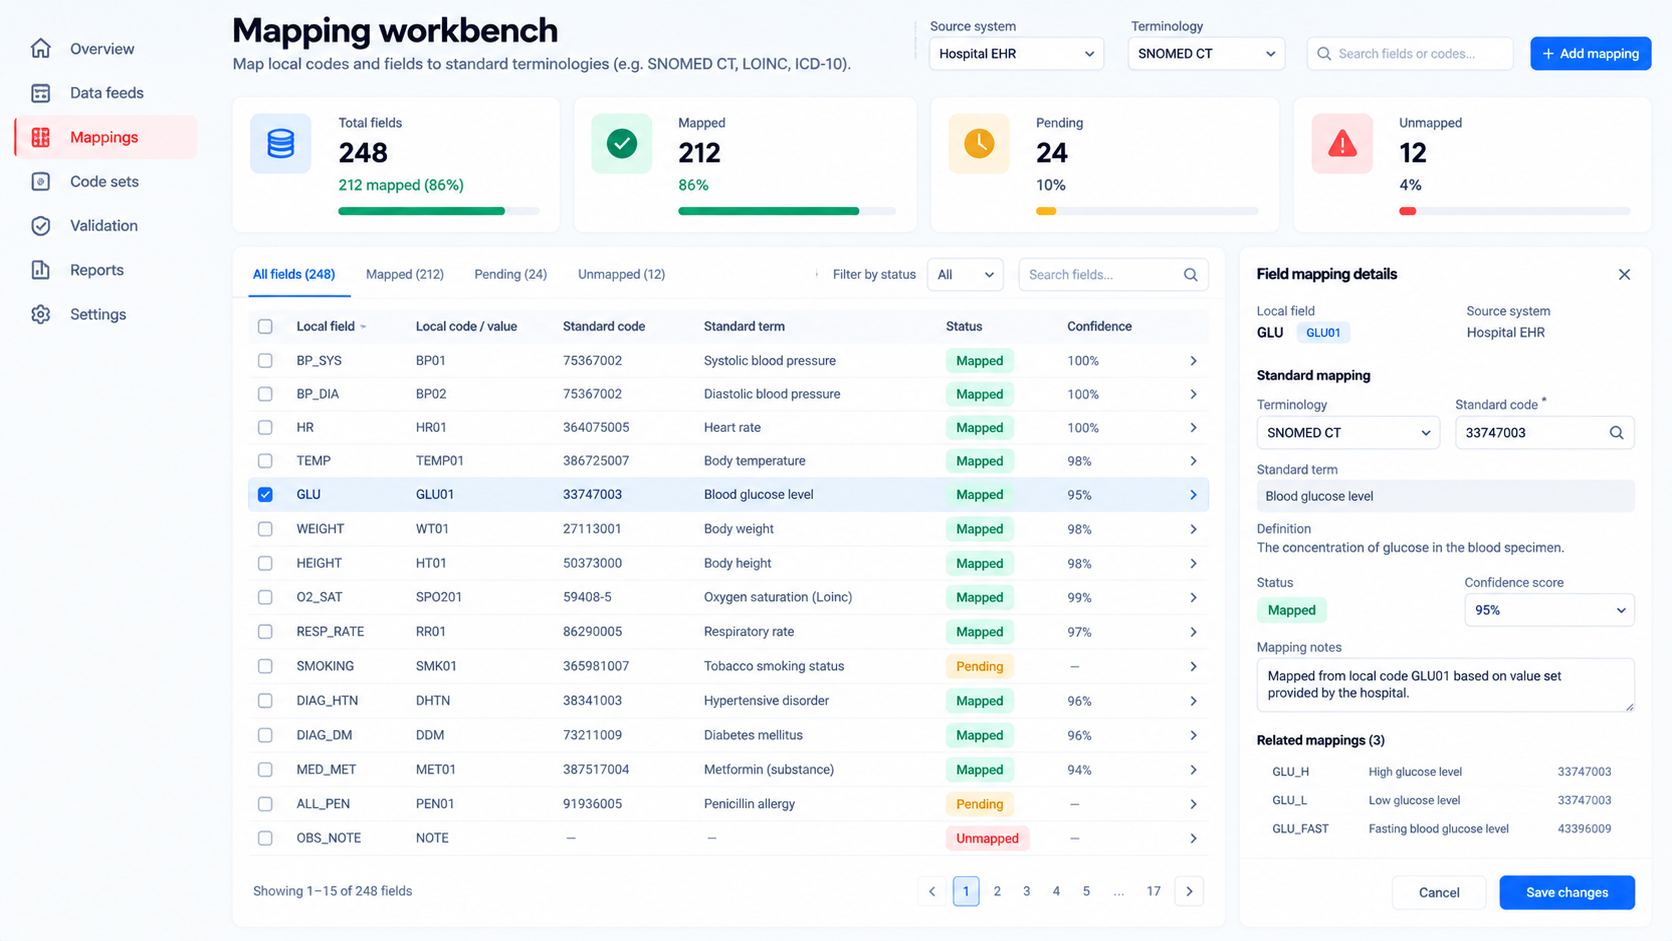Open the Source system Hospital EHR dropdown

[x=1016, y=54]
